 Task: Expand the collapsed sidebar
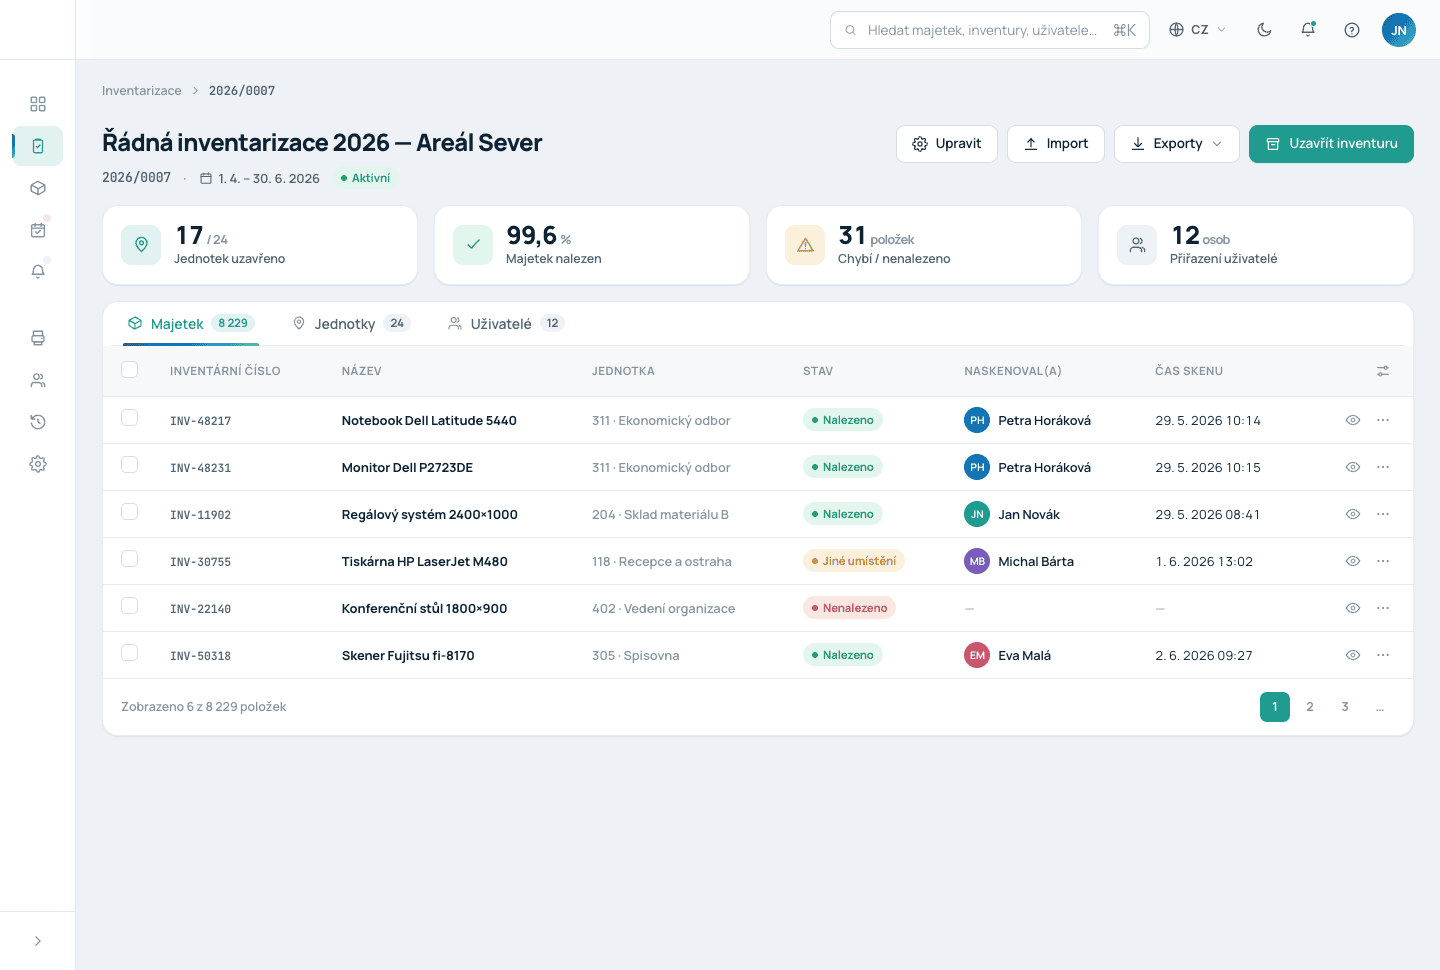[x=38, y=941]
